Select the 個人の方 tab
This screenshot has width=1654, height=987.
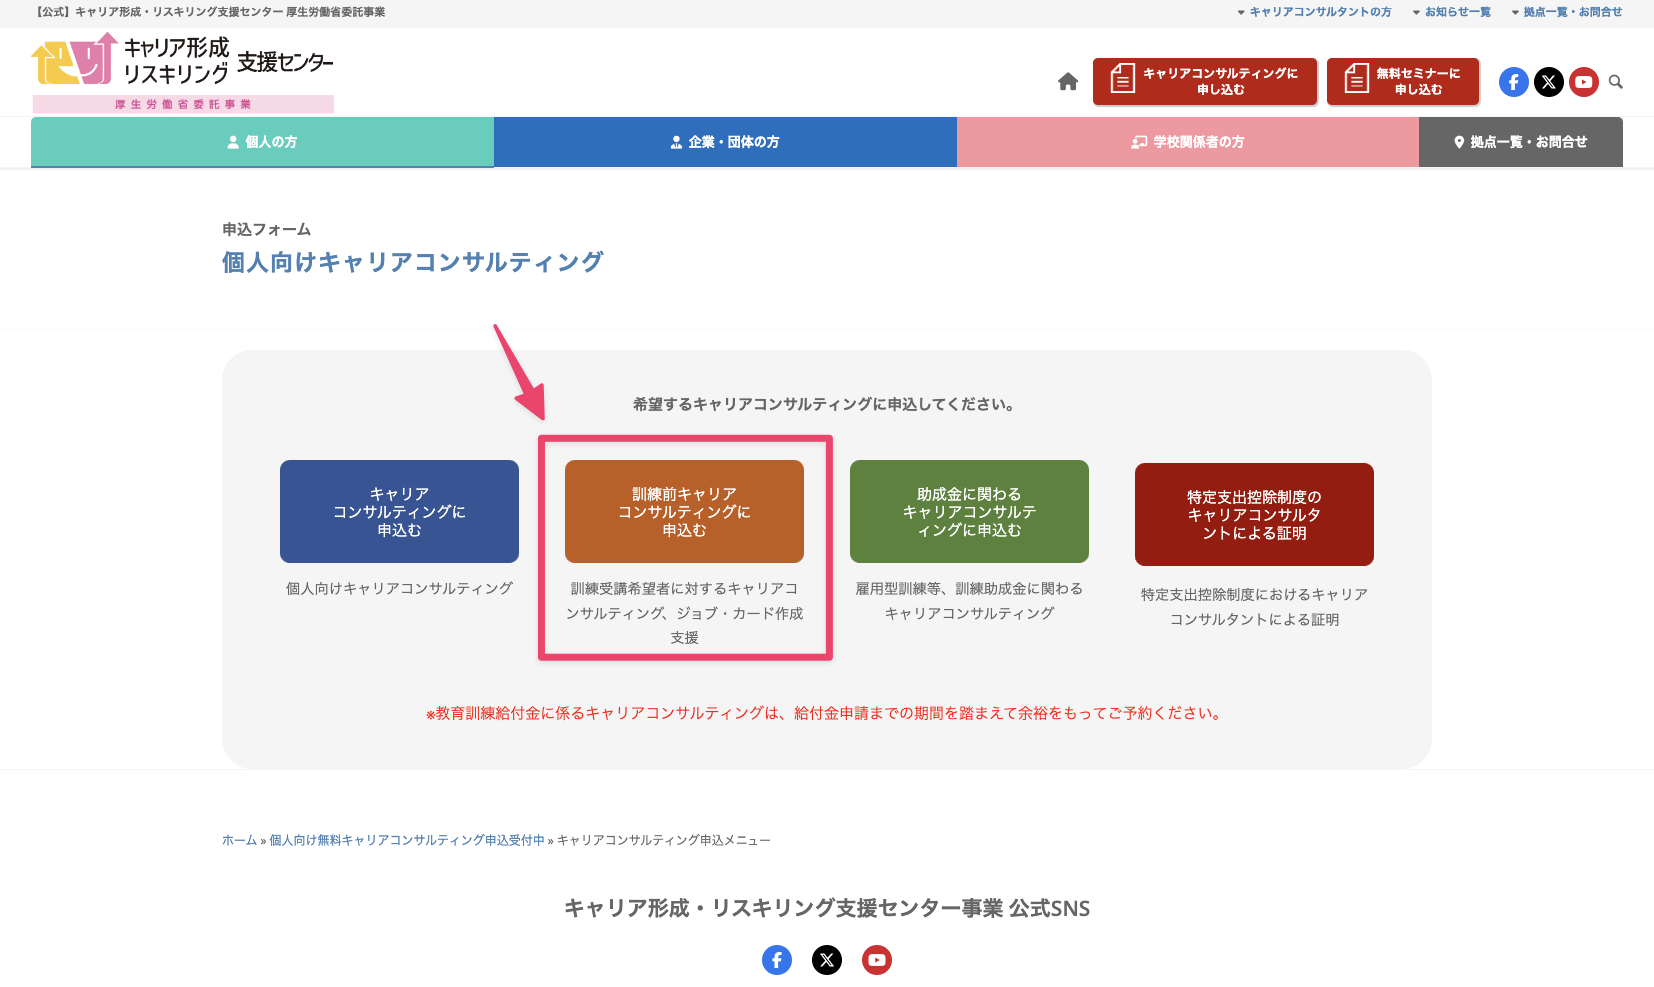(x=262, y=142)
